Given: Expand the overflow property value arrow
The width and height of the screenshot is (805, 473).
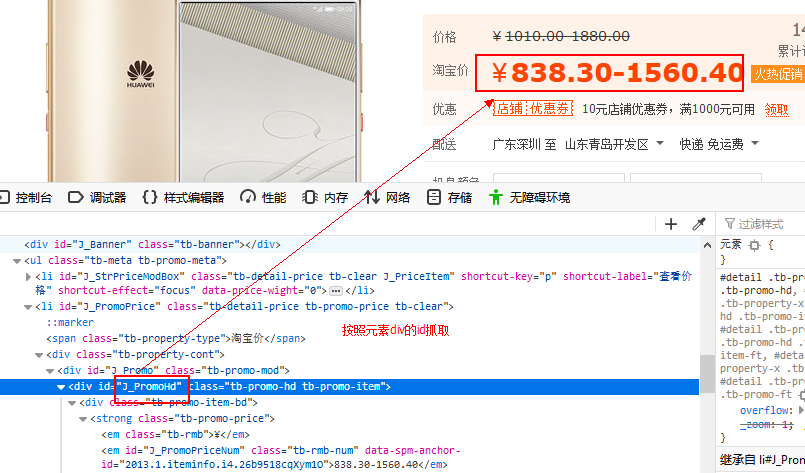Looking at the screenshot, I should tap(801, 410).
